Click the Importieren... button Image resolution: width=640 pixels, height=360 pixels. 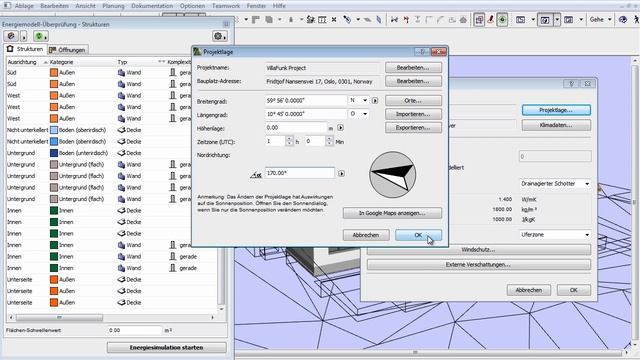point(413,114)
